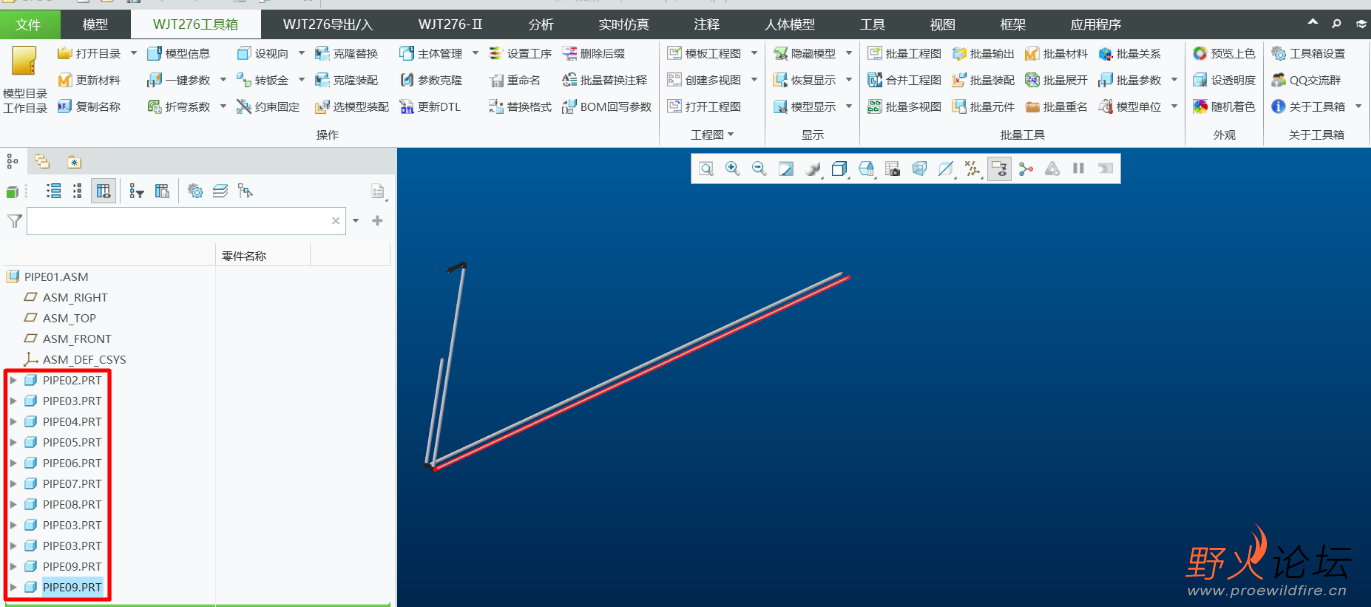Toggle tree columns display in model tree toolbar
Viewport: 1371px width, 607px height.
click(x=103, y=191)
